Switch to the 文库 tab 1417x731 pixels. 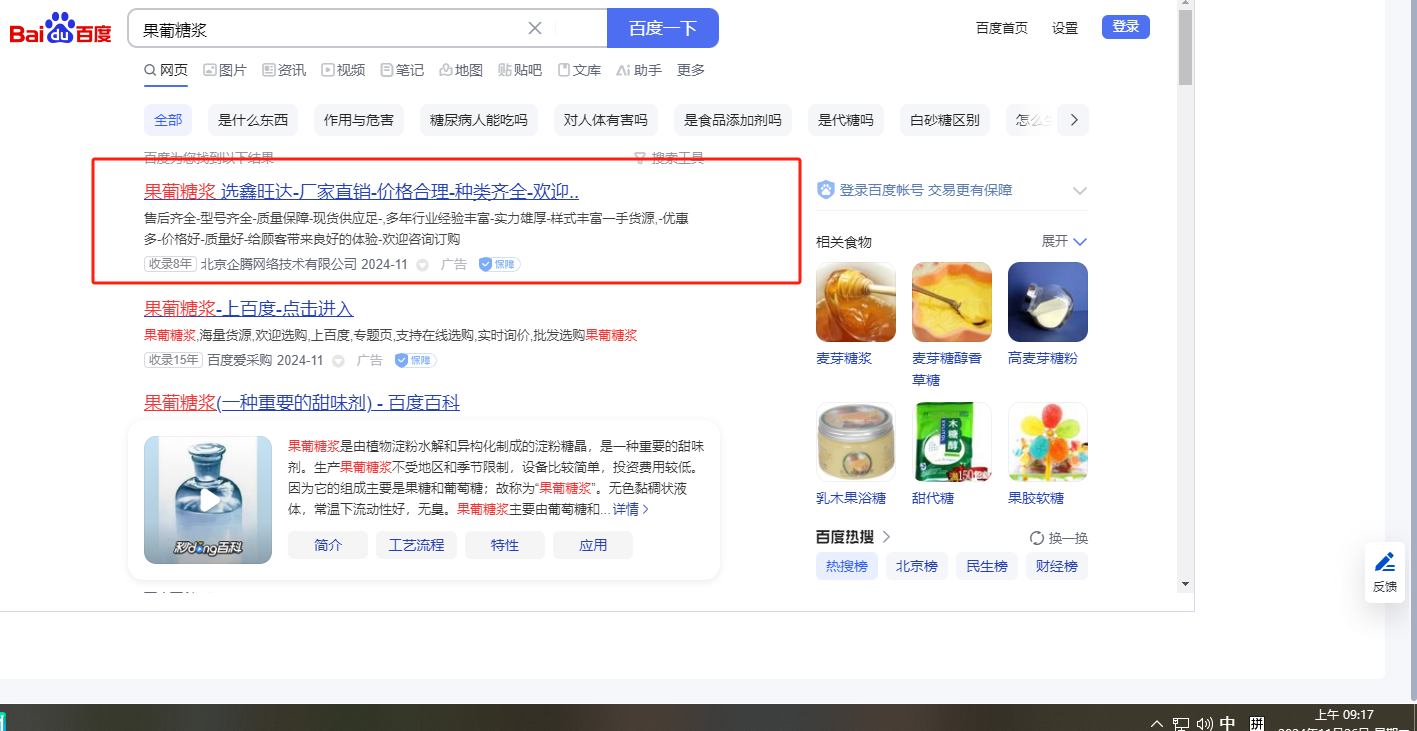point(579,70)
